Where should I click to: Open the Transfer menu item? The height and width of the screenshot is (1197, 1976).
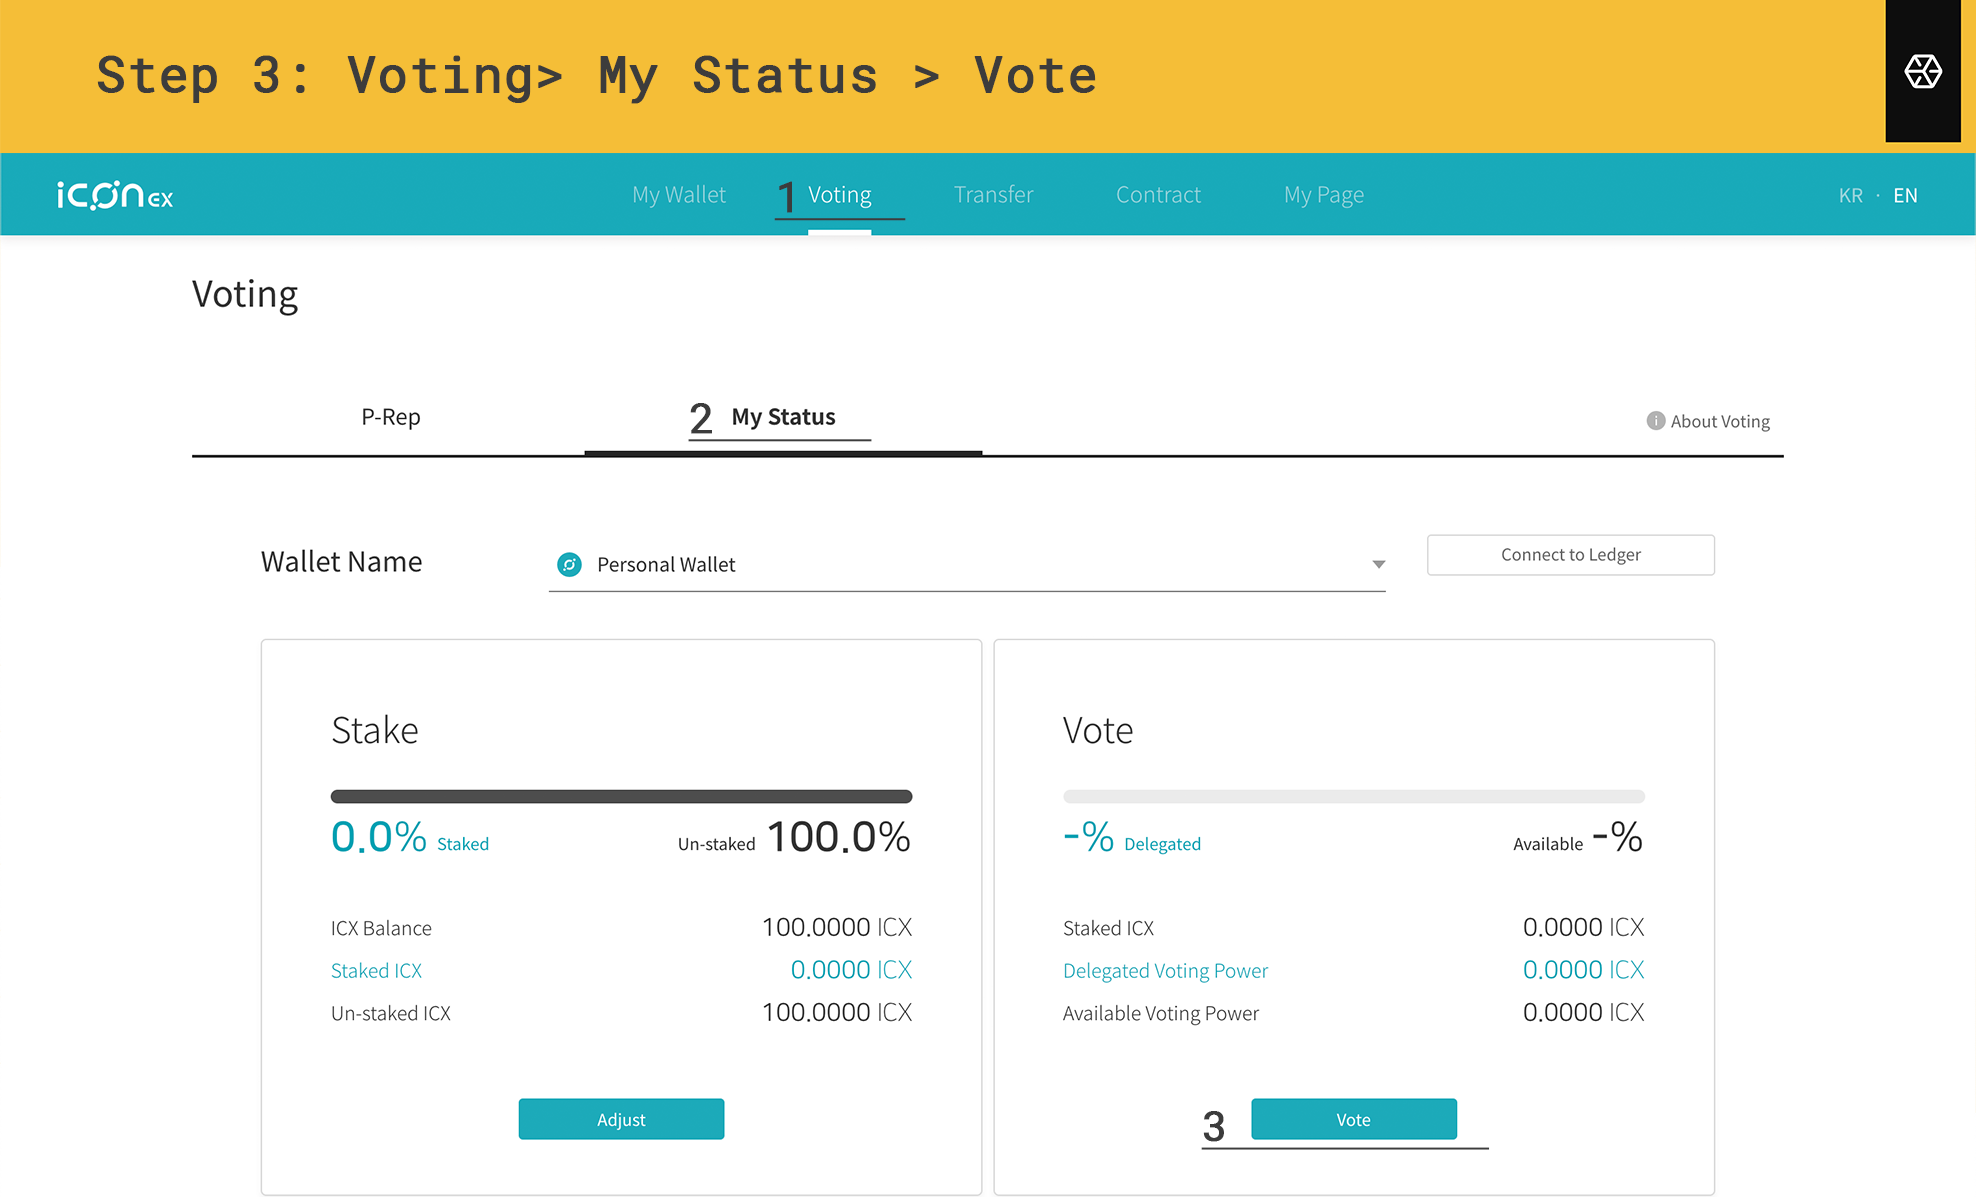point(993,195)
